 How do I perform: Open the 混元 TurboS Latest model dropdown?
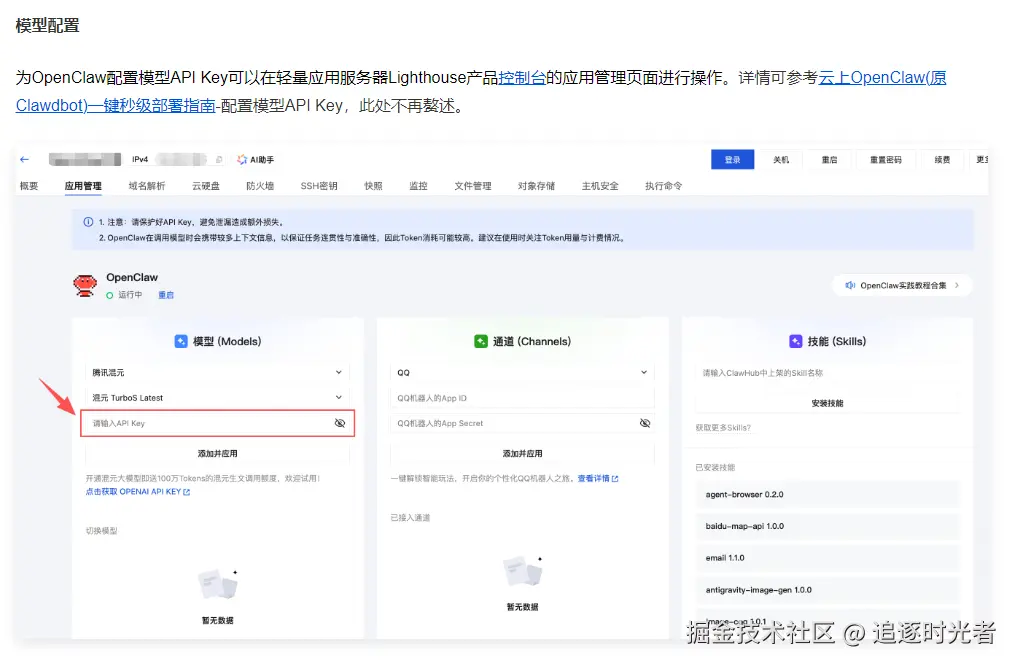click(217, 398)
